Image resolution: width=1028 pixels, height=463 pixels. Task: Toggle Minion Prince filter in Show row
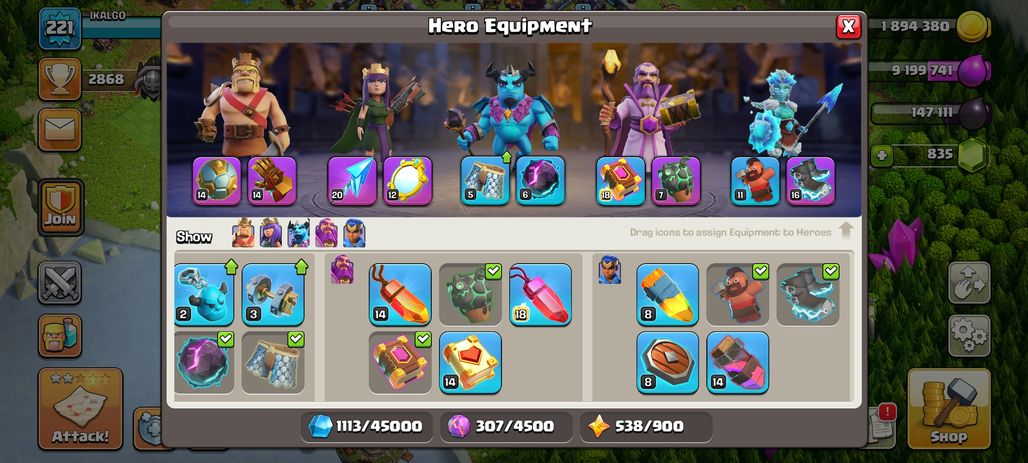tap(298, 233)
